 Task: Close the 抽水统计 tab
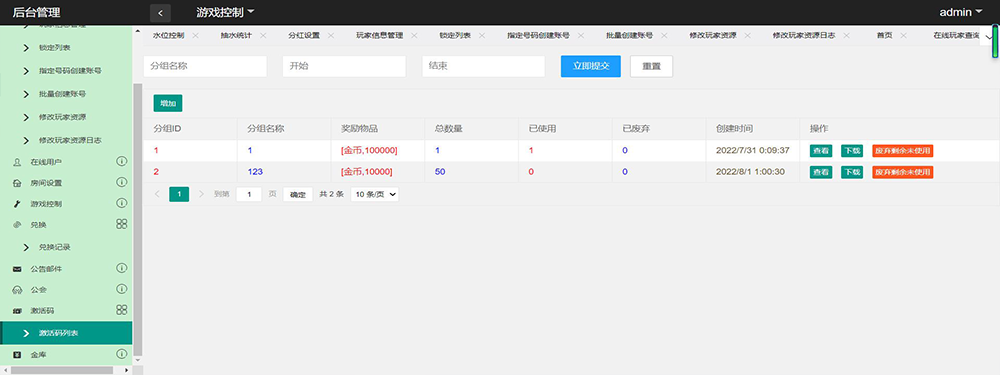coord(263,36)
